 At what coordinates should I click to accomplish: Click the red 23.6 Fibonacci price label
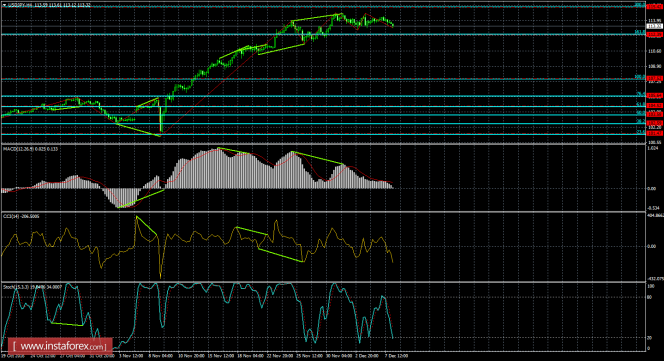point(655,133)
